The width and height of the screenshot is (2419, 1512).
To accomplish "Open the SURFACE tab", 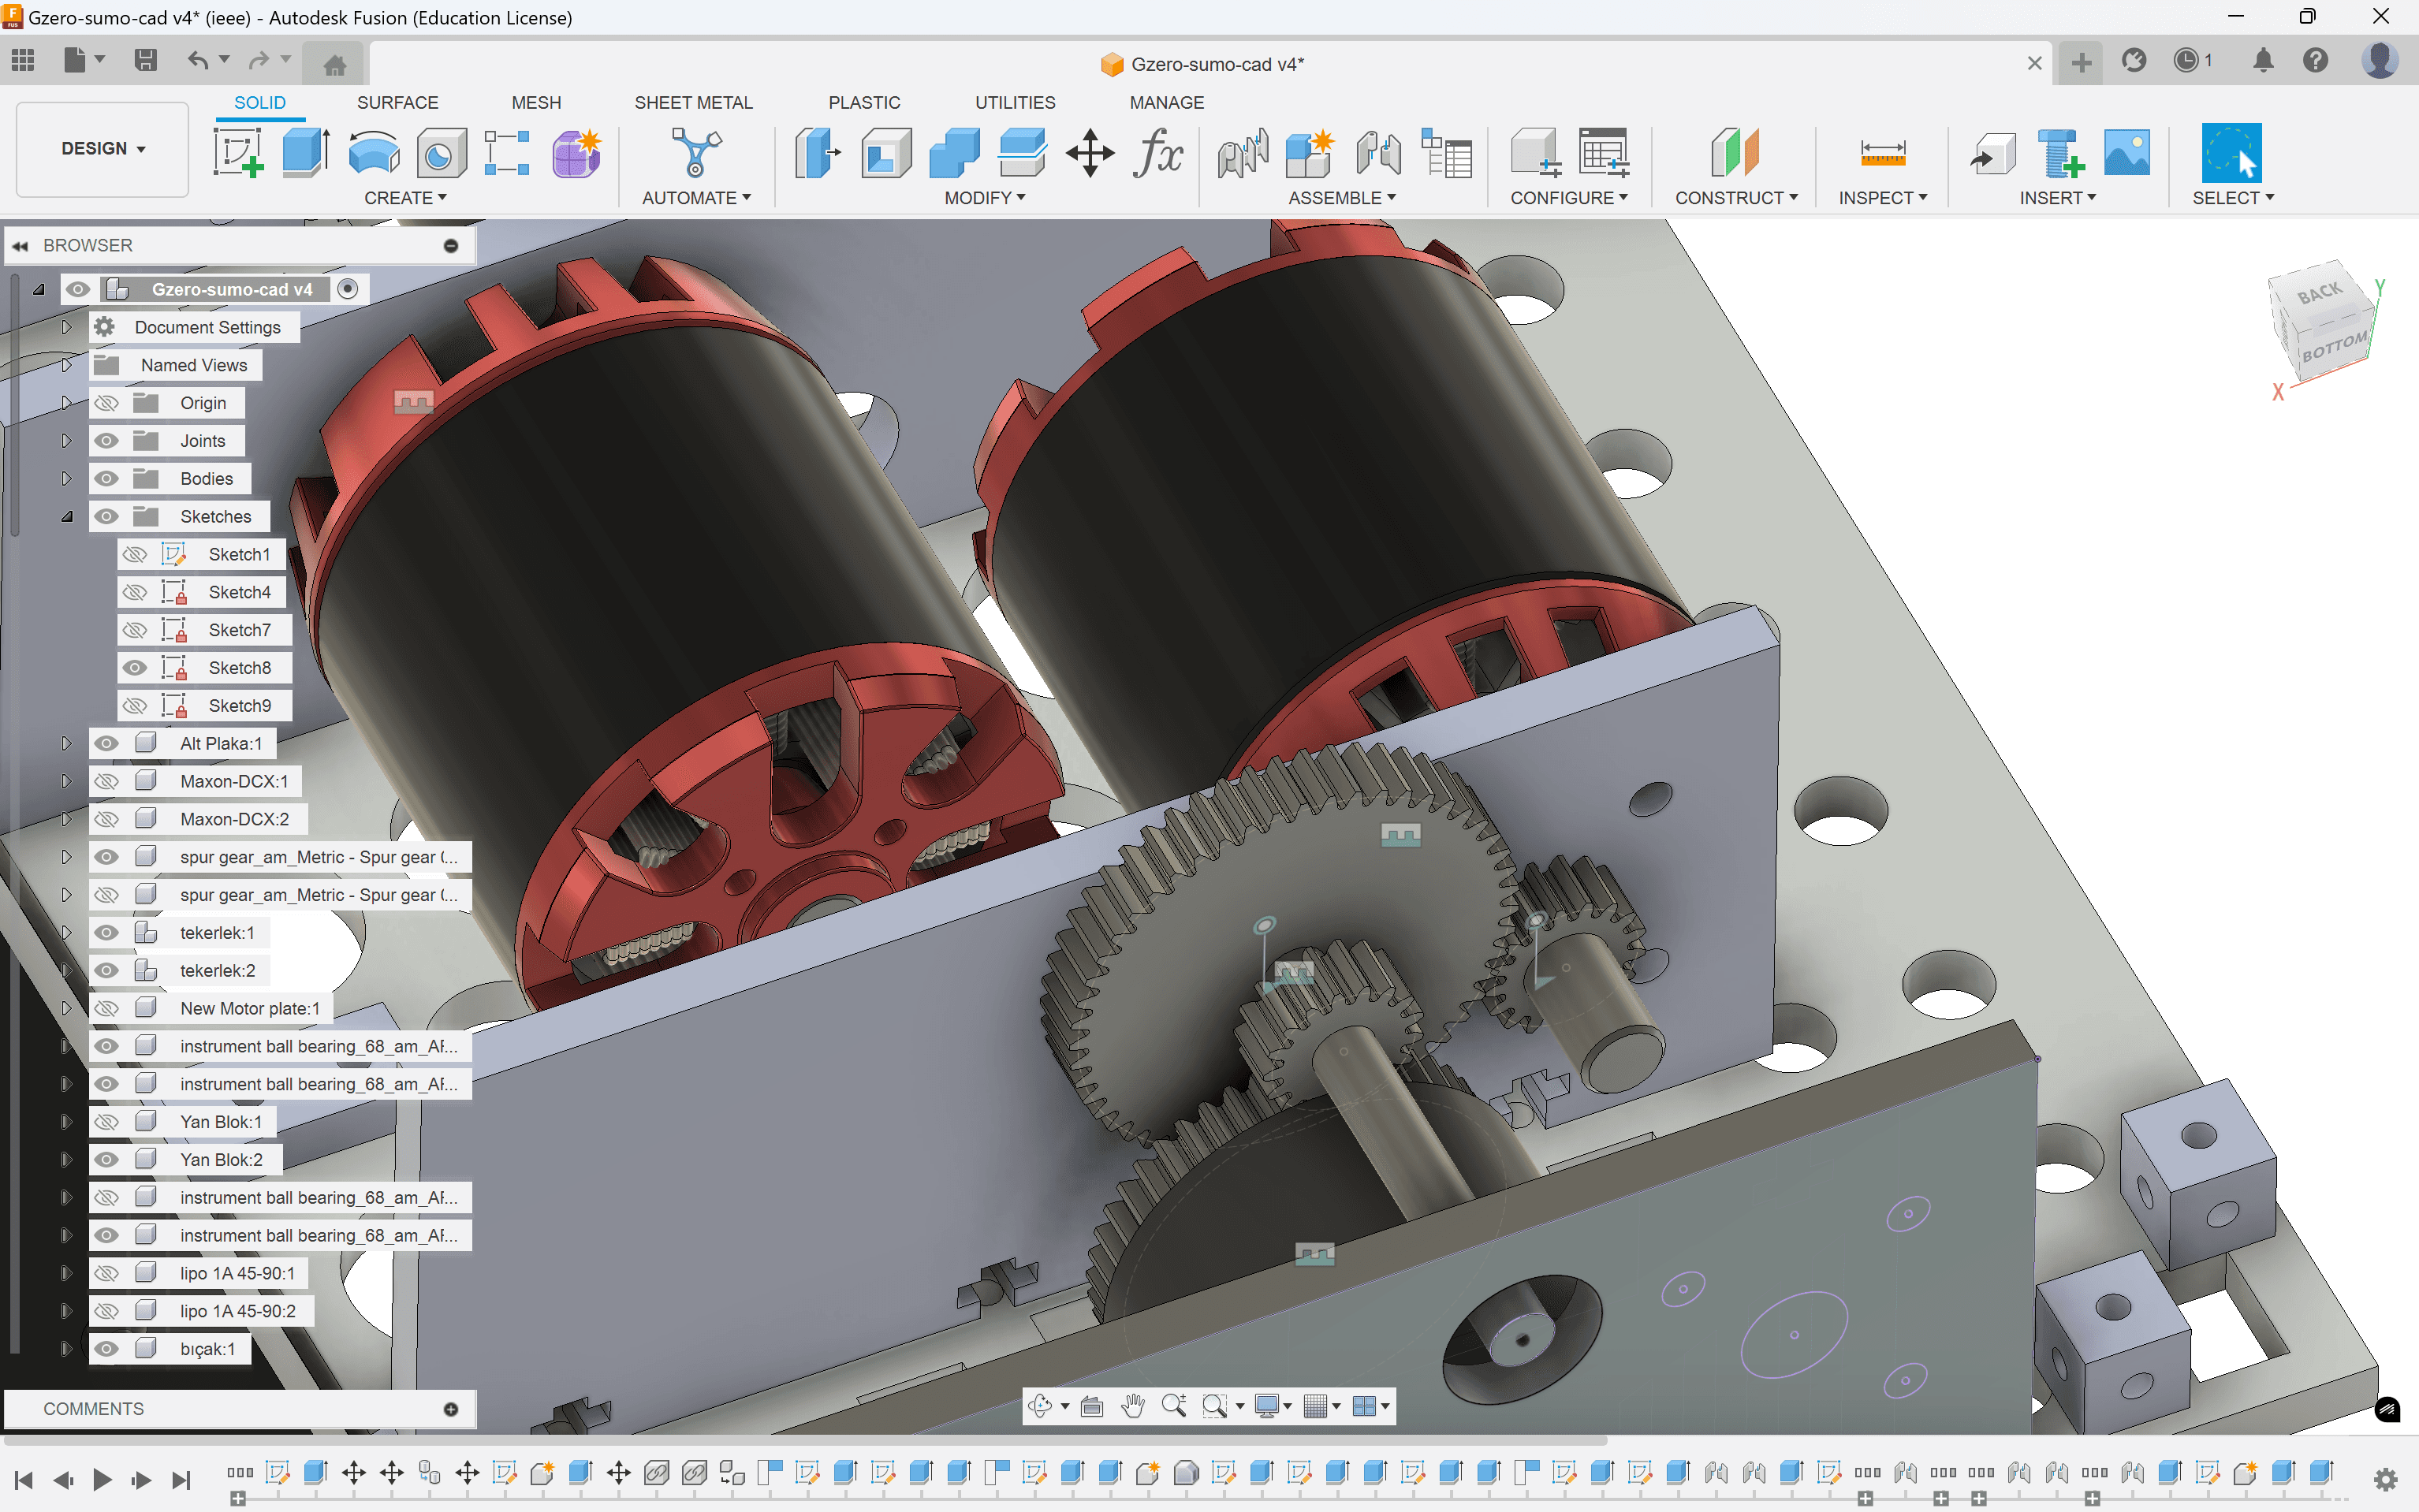I will [x=397, y=102].
